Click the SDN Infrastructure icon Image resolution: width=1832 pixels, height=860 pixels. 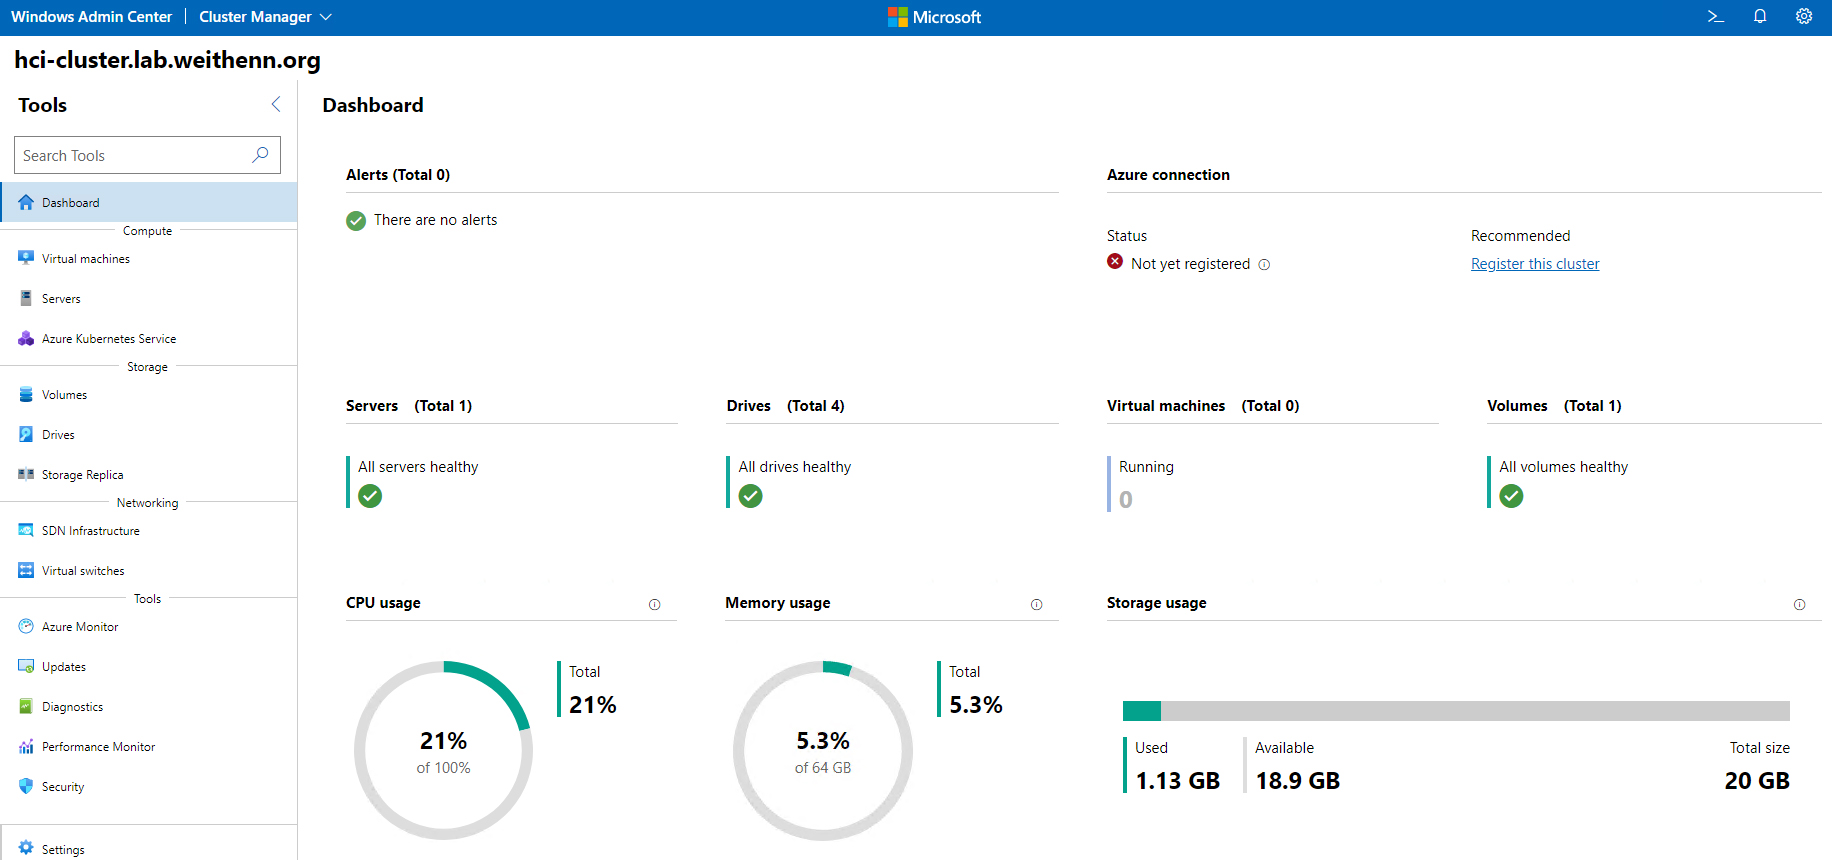26,530
